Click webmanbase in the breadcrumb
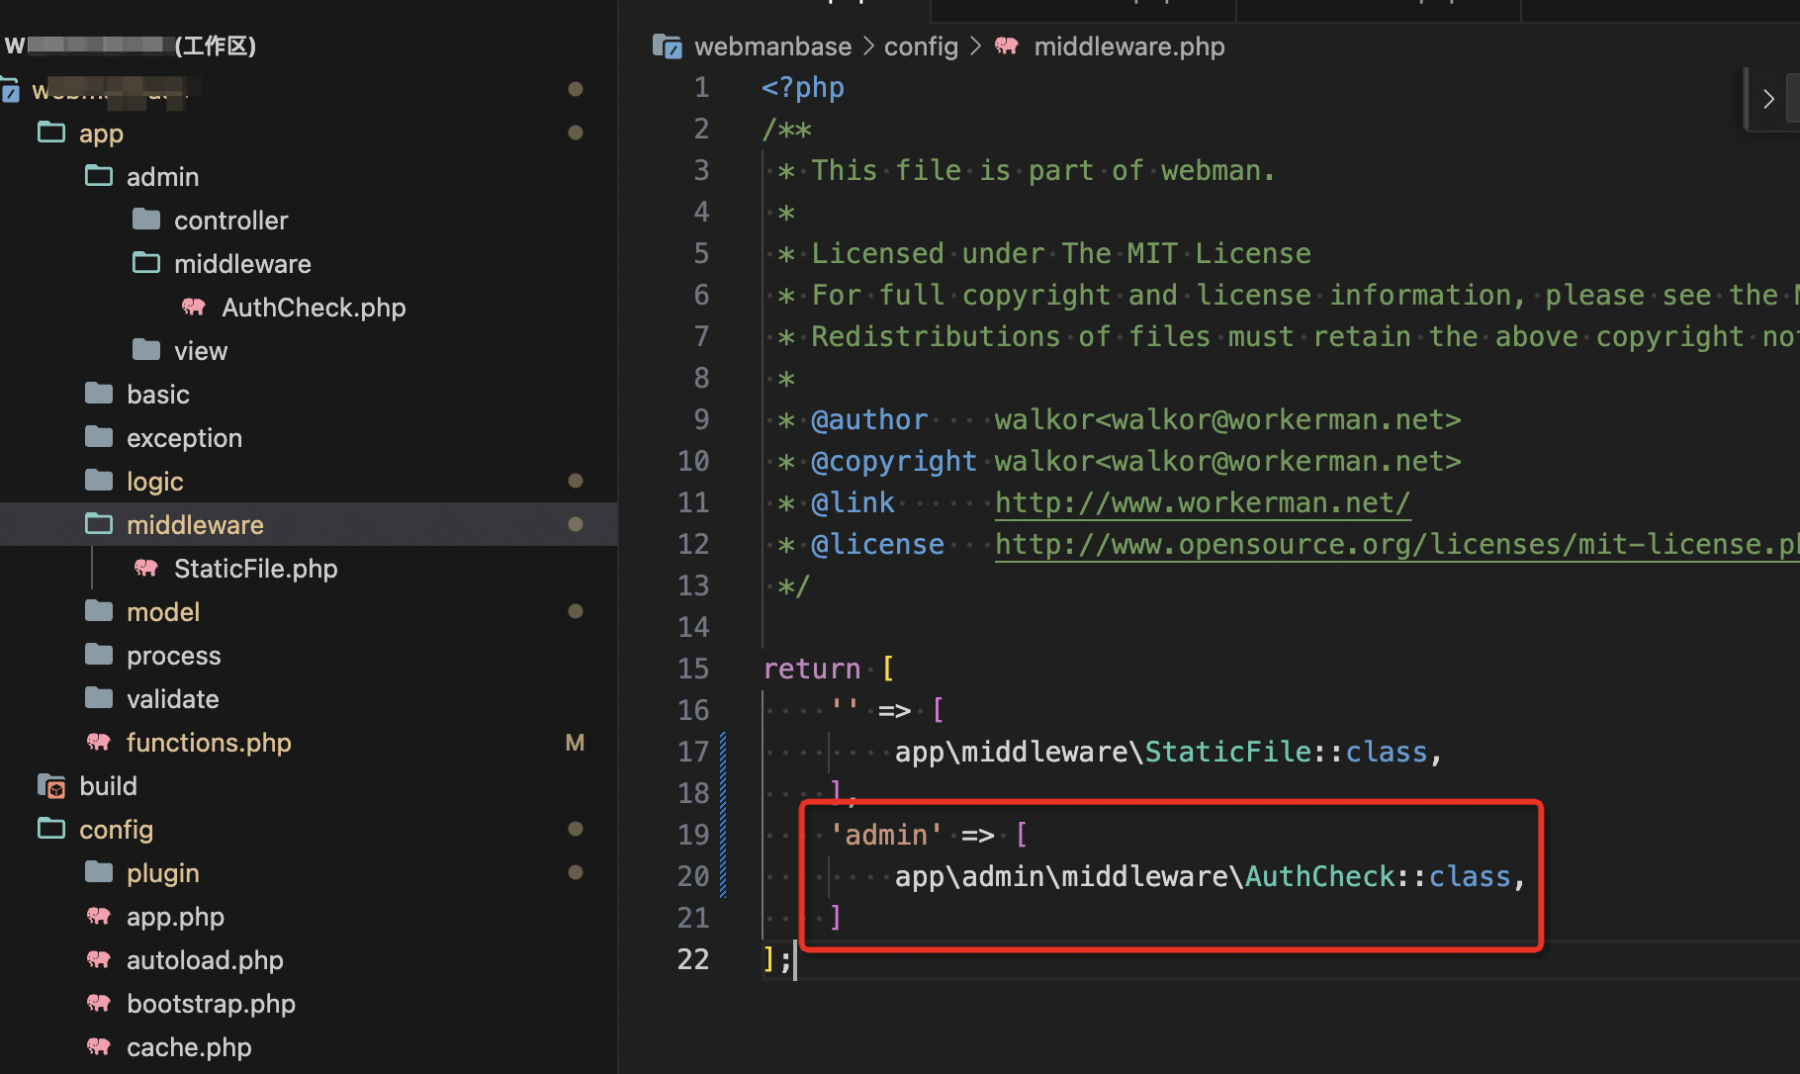The width and height of the screenshot is (1800, 1074). (x=773, y=46)
